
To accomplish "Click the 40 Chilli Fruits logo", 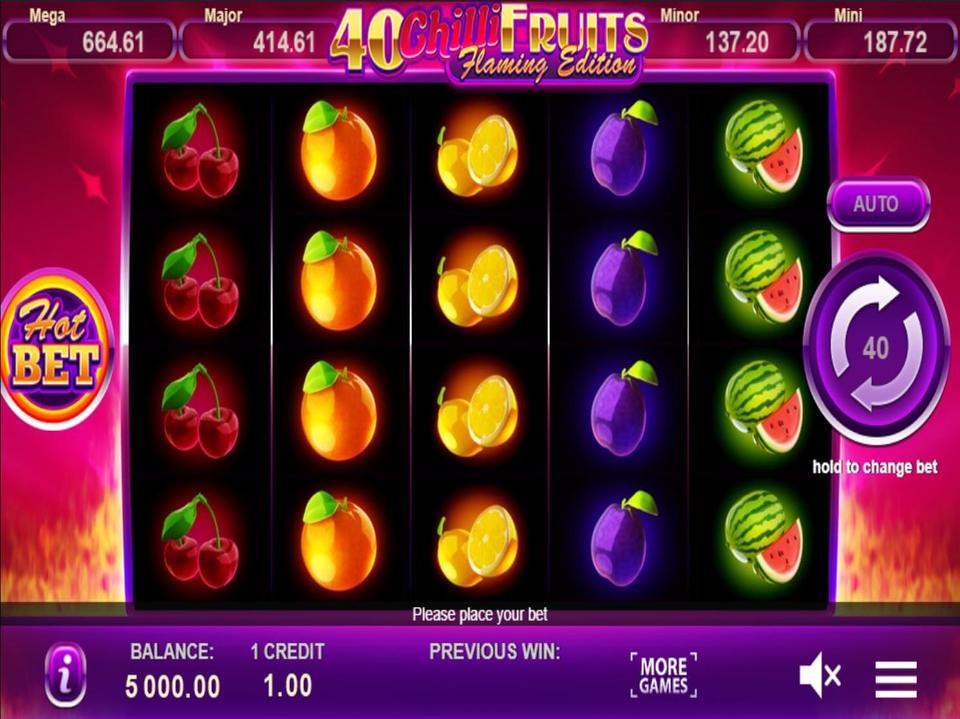I will click(x=488, y=43).
